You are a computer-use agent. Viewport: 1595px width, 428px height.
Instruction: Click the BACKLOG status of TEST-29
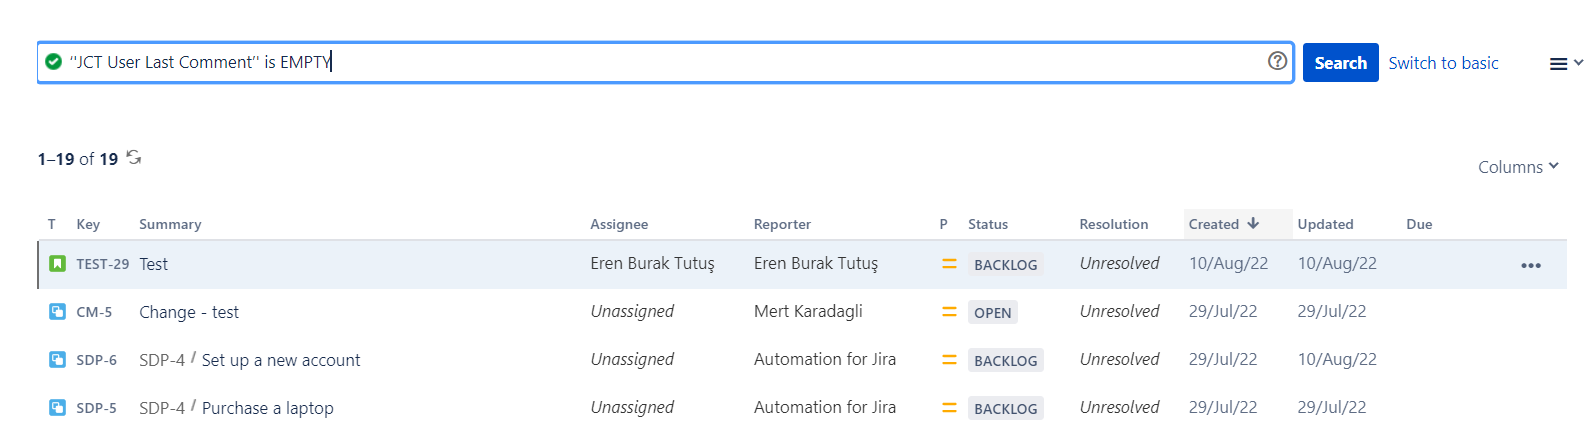pyautogui.click(x=1006, y=265)
